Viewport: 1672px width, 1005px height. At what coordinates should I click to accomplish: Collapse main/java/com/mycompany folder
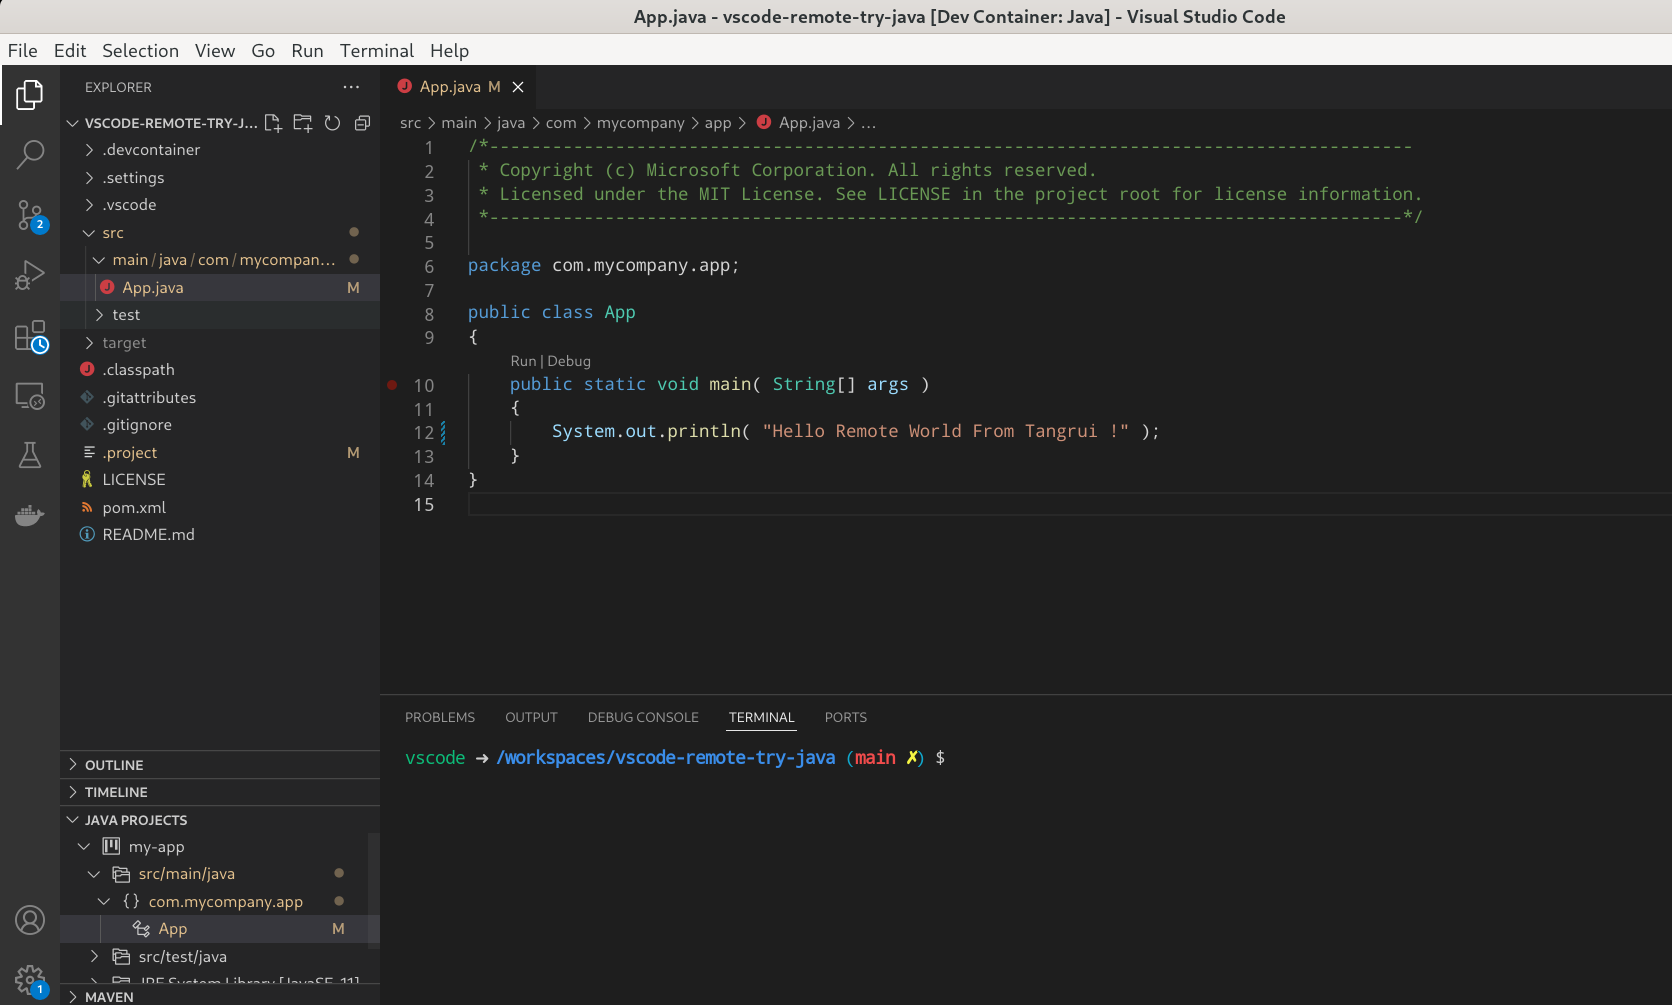pyautogui.click(x=220, y=260)
